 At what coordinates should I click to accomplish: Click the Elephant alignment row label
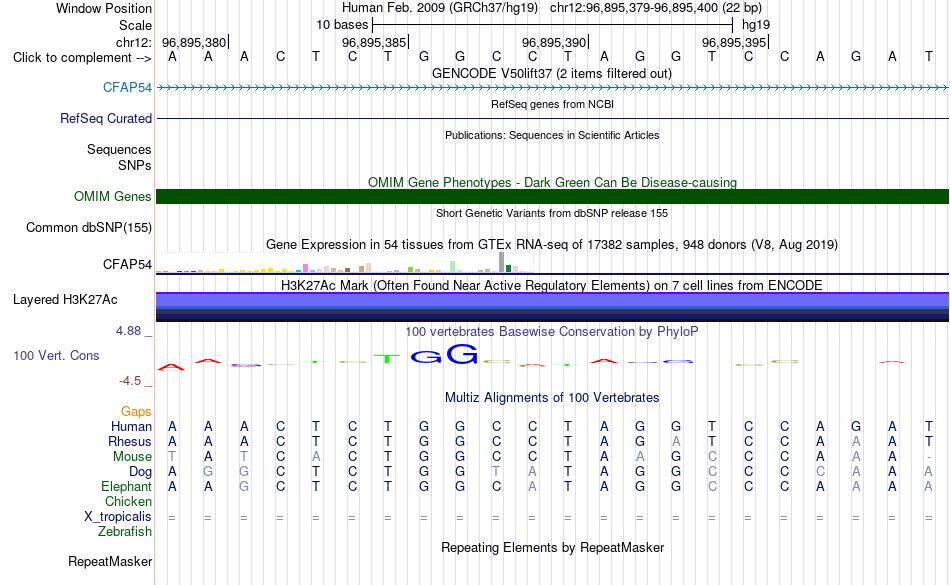point(126,486)
